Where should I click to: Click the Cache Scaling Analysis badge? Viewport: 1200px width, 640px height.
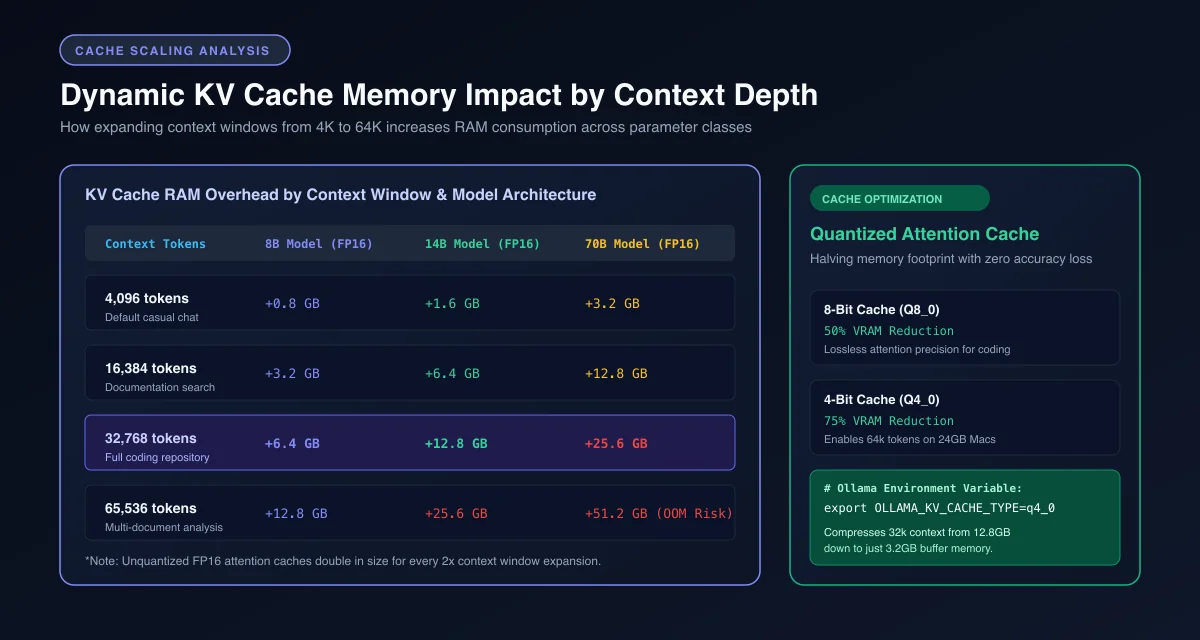pos(175,50)
